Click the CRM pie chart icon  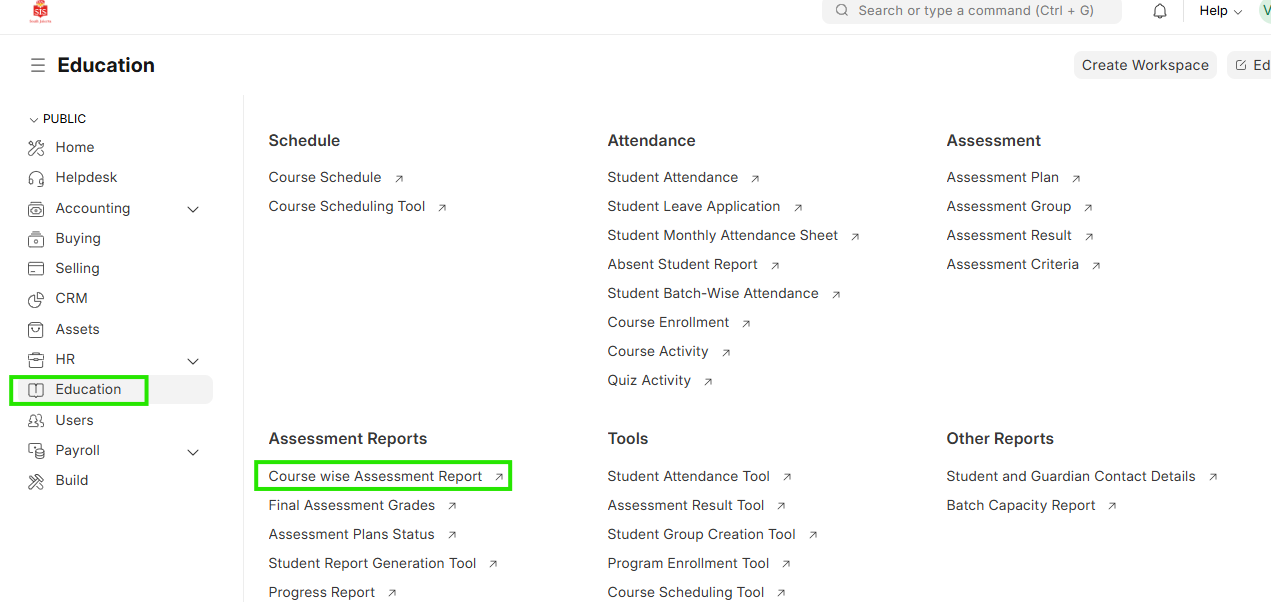[x=37, y=299]
